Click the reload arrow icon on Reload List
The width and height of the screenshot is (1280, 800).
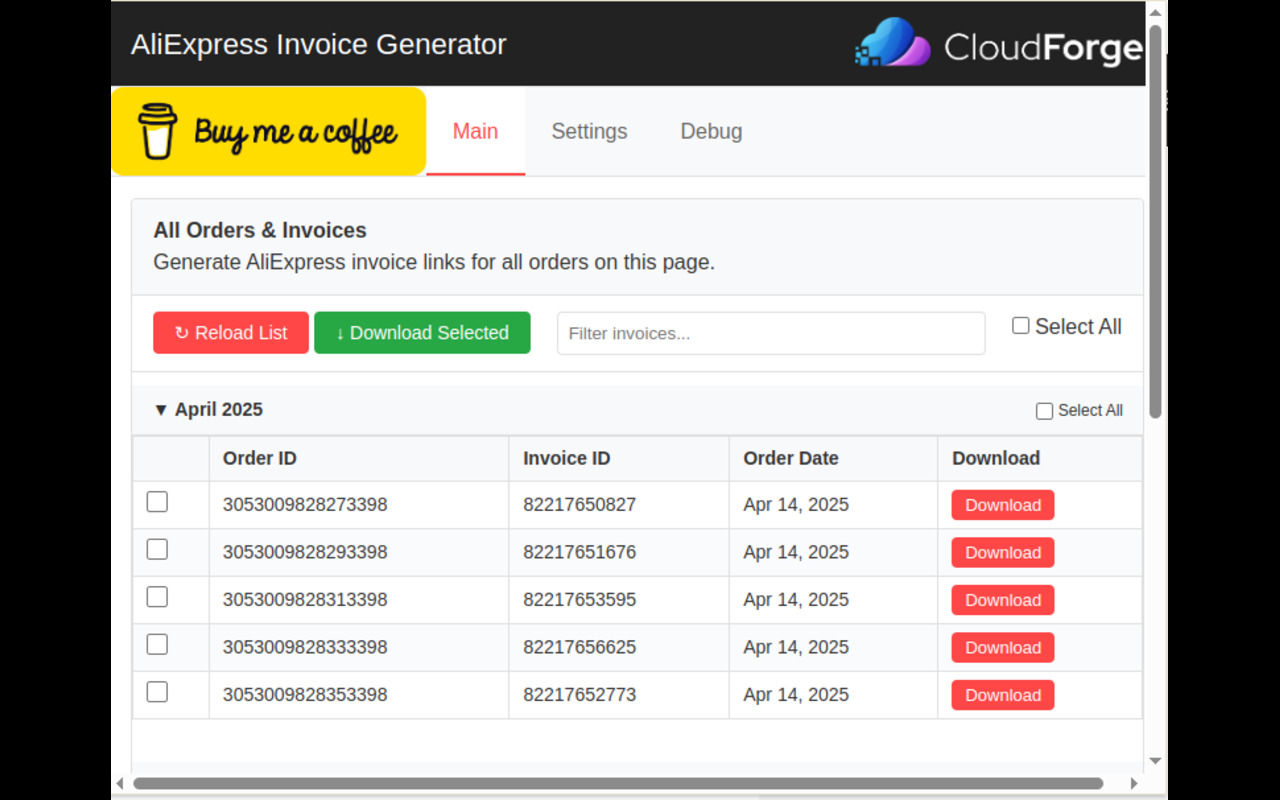179,332
